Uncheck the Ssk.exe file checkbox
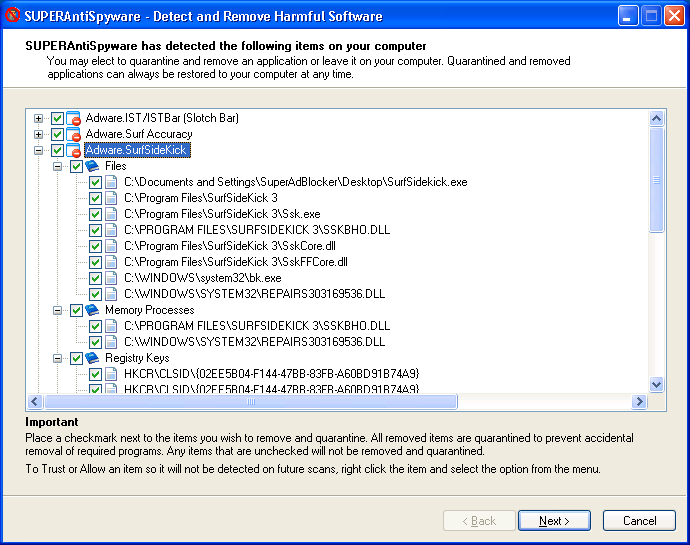Viewport: 690px width, 545px height. (x=95, y=214)
